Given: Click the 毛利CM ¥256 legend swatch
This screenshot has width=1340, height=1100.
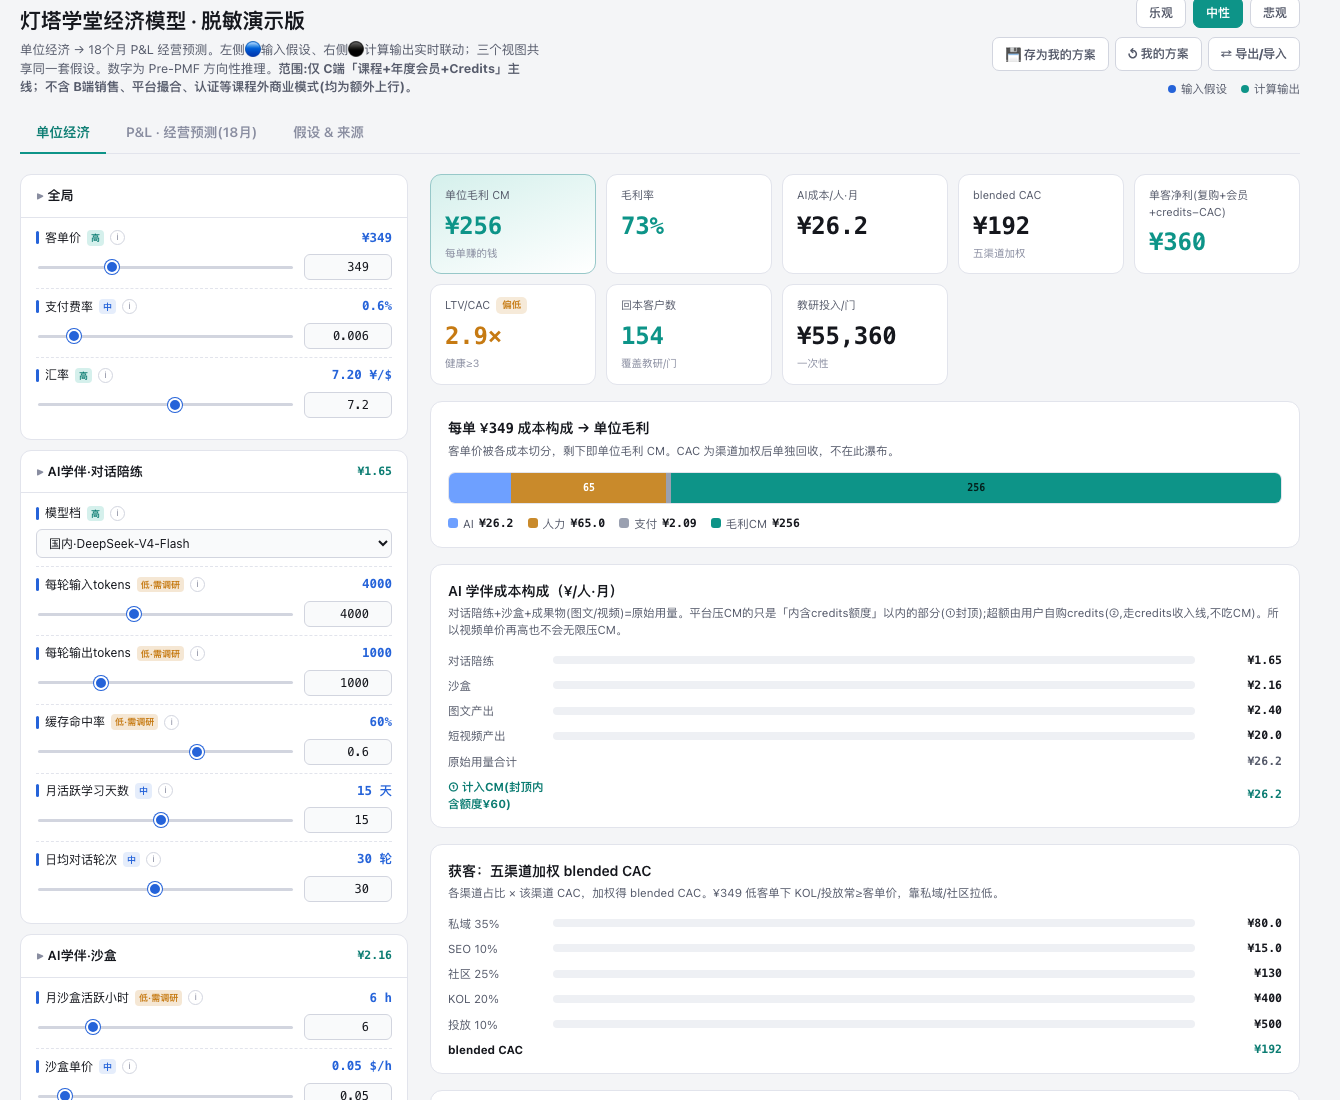Looking at the screenshot, I should [716, 523].
